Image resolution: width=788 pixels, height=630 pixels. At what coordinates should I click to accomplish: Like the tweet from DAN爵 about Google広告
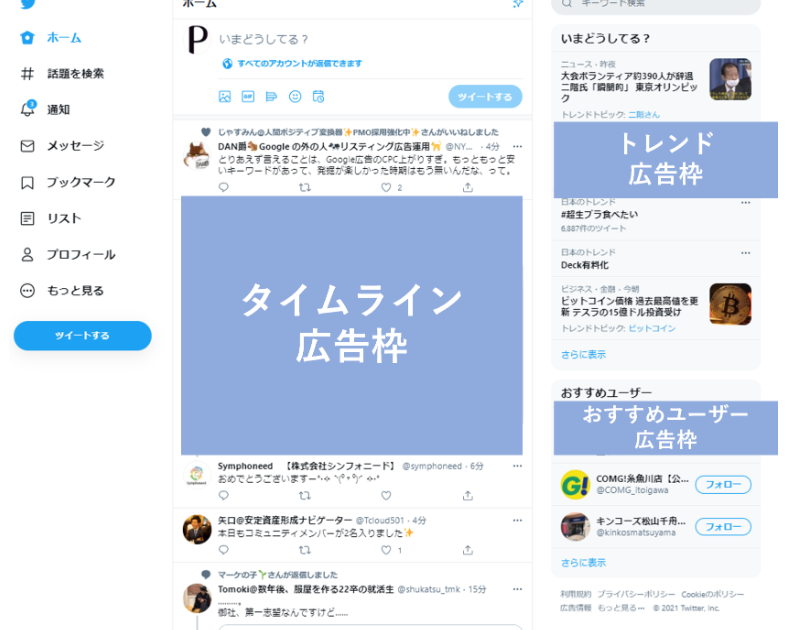386,187
